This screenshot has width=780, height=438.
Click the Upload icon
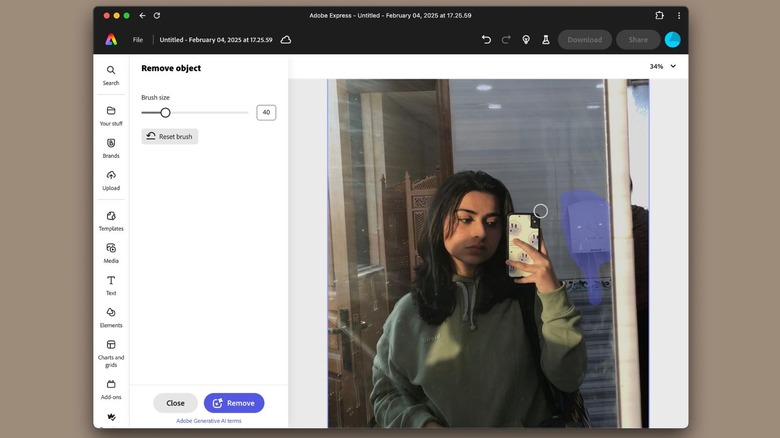(x=110, y=177)
